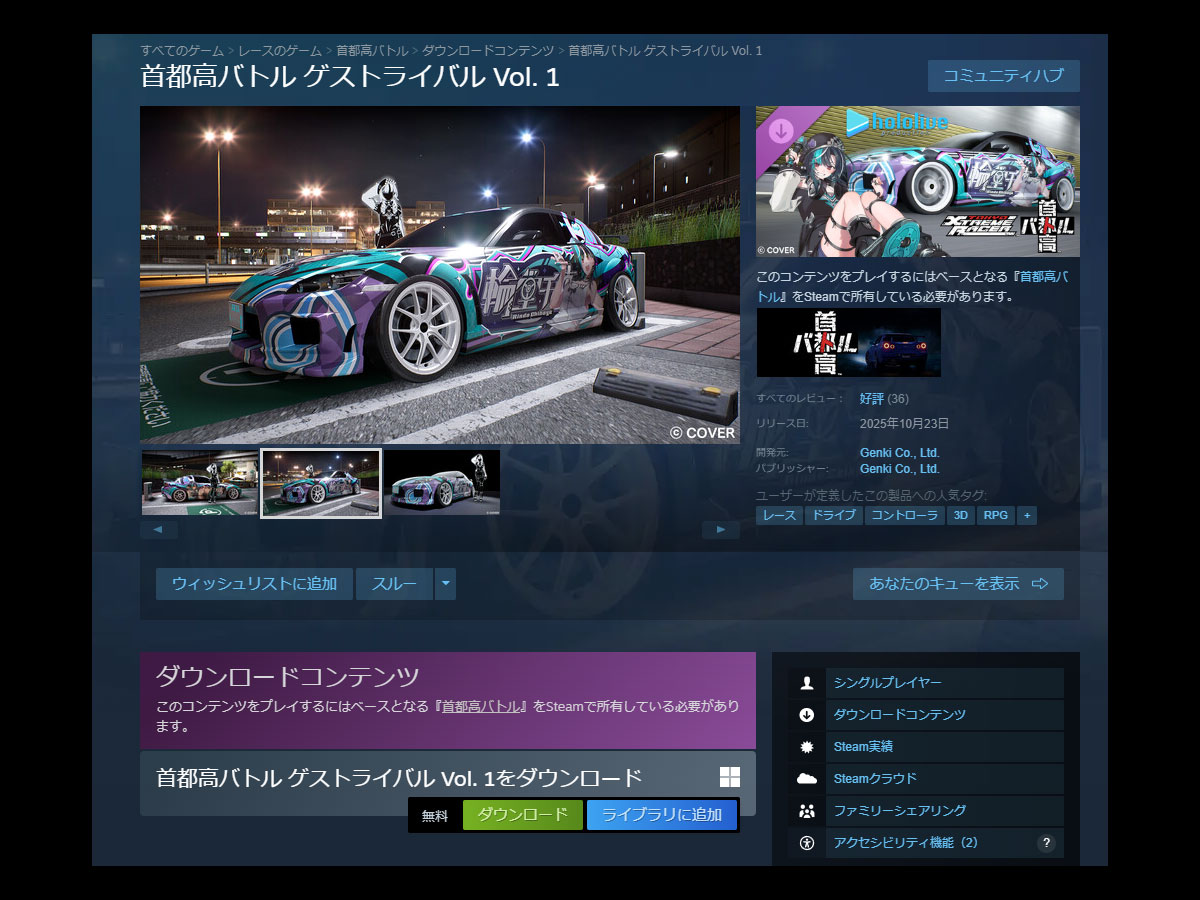The image size is (1200, 900).
Task: Click the green ダウンロード button
Action: pyautogui.click(x=522, y=815)
